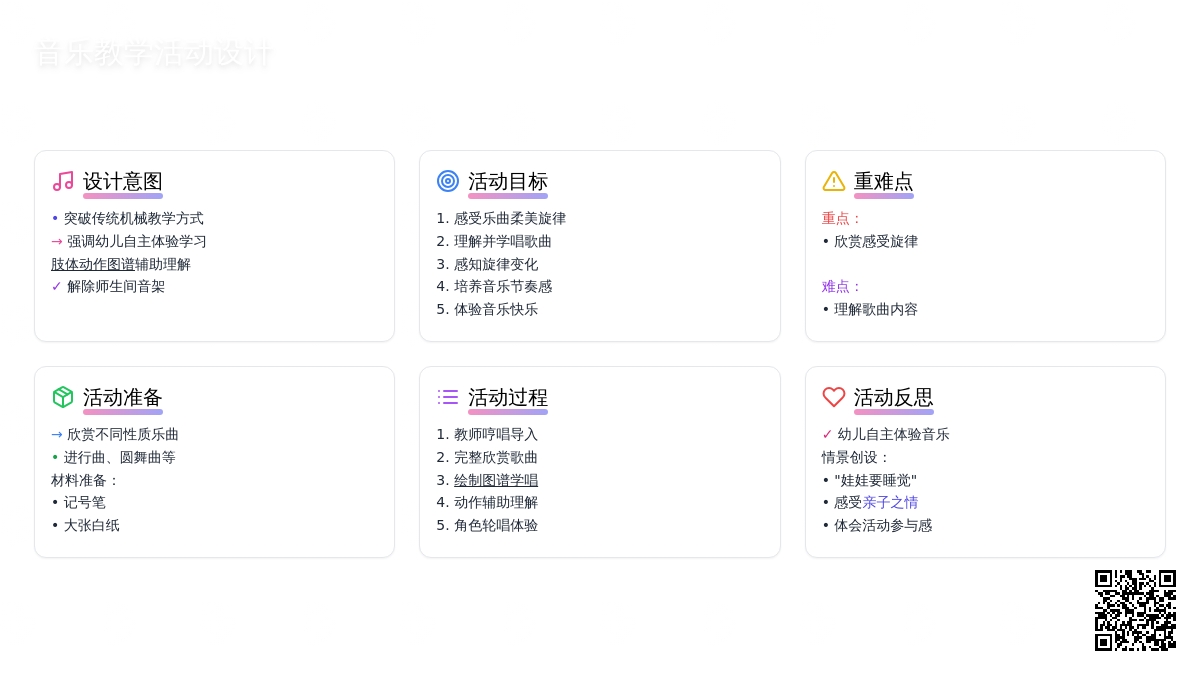Click the 活动反思 card heading
Screen dimensions: 1200x675
click(x=894, y=398)
